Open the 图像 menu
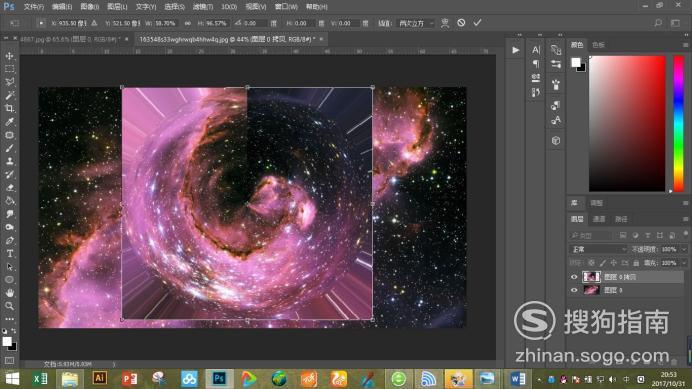Screen dimensions: 692x389 pyautogui.click(x=90, y=7)
